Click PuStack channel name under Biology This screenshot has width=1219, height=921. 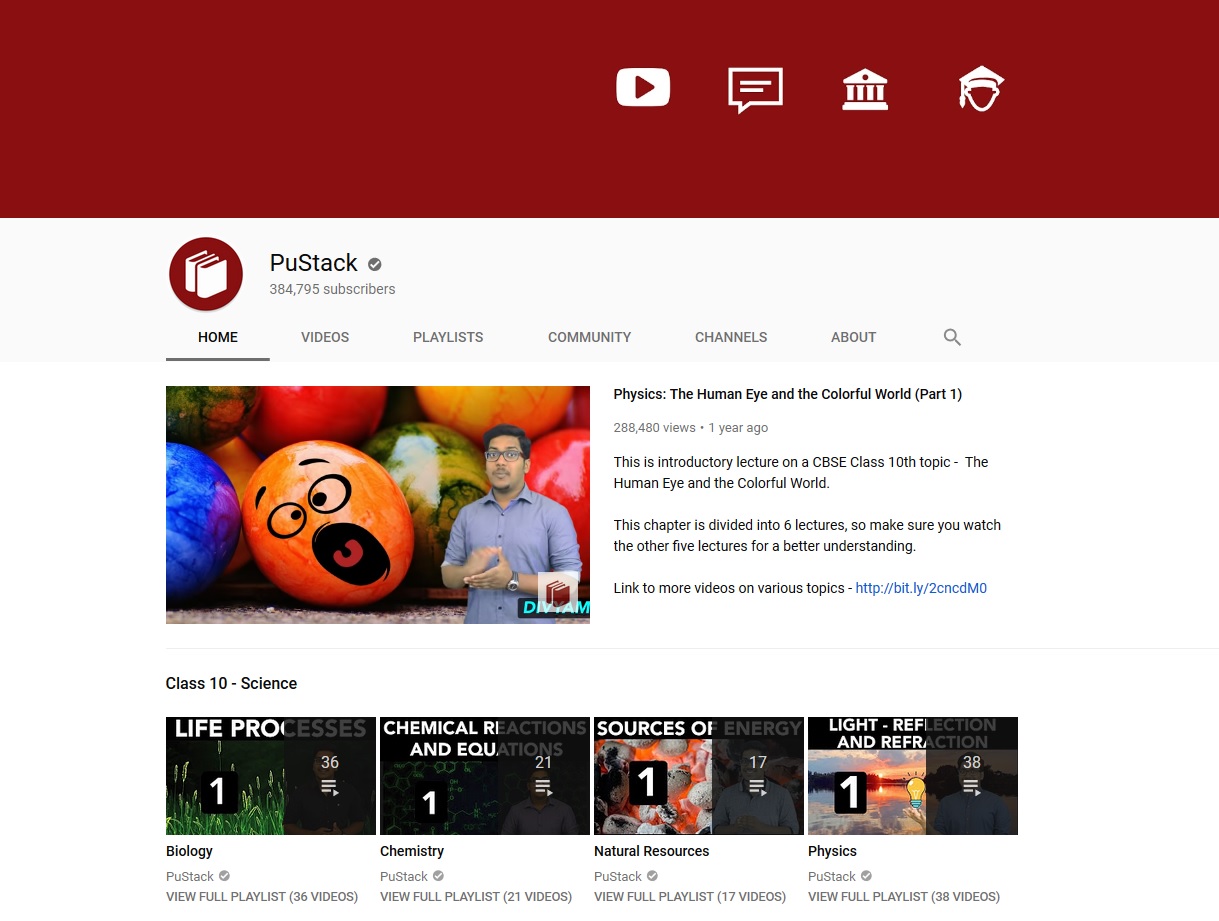coord(190,876)
